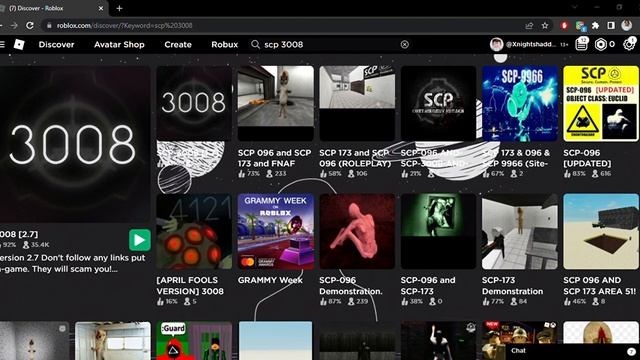Open the GRAMMY Week game thumbnail
Viewport: 640px width, 360px height.
coord(276,231)
